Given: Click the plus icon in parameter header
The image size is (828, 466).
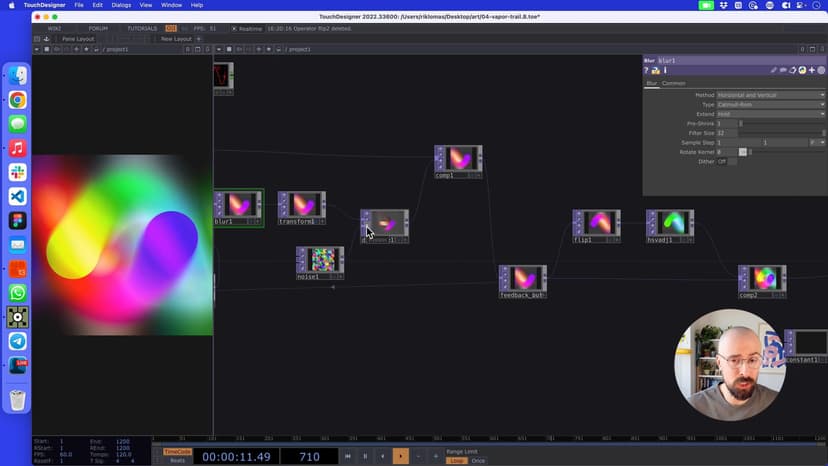Looking at the screenshot, I should pyautogui.click(x=811, y=71).
